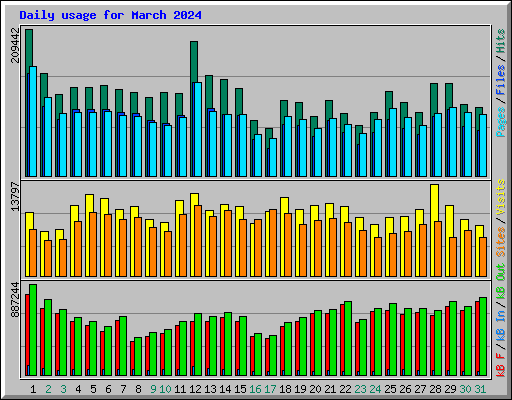Viewport: 512px width, 400px height.
Task: Click day label 31 on the x-axis
Action: 480,389
